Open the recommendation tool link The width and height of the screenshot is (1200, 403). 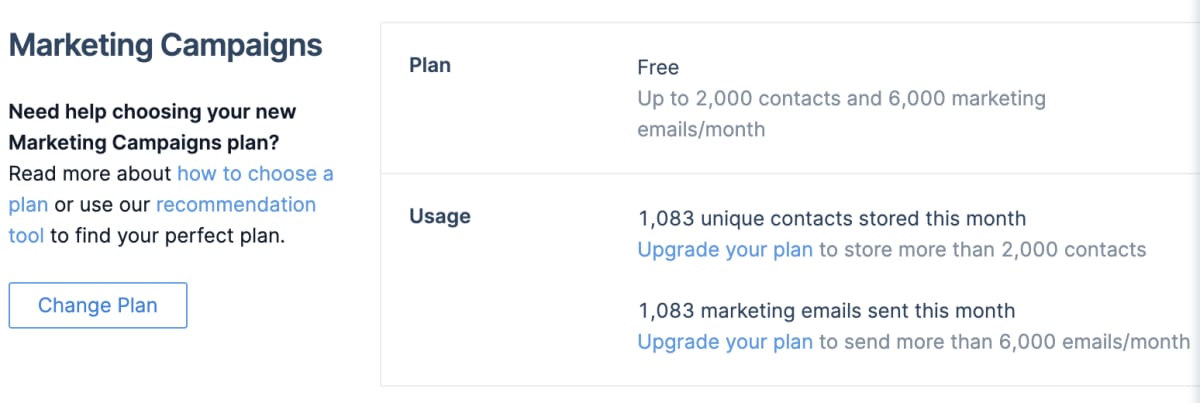click(235, 205)
